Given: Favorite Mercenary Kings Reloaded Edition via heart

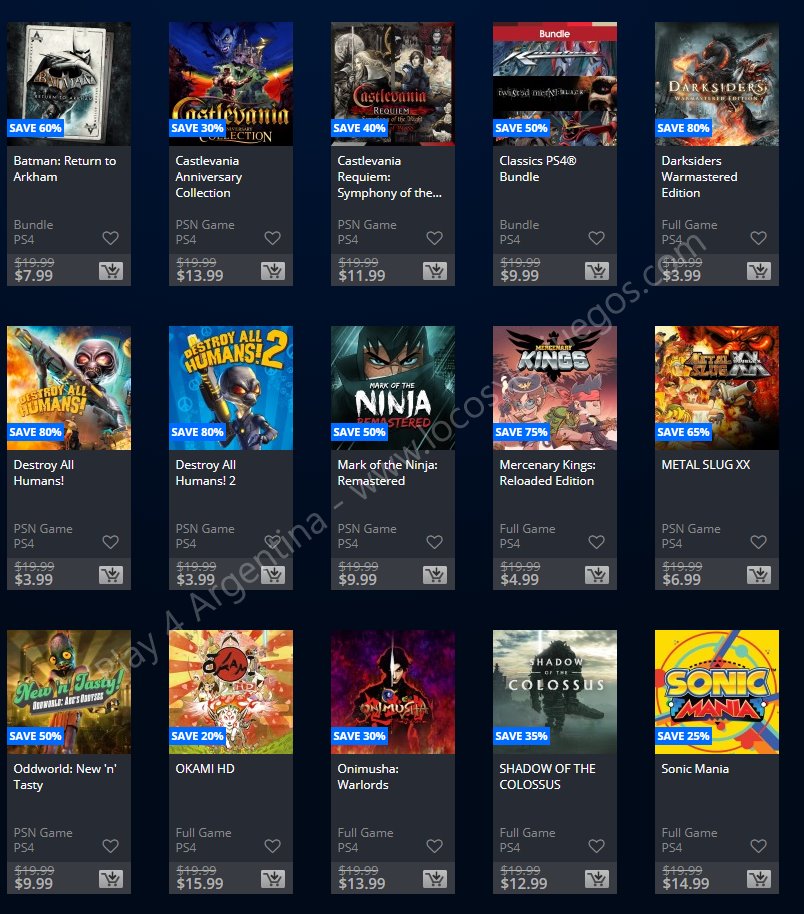Looking at the screenshot, I should [596, 542].
